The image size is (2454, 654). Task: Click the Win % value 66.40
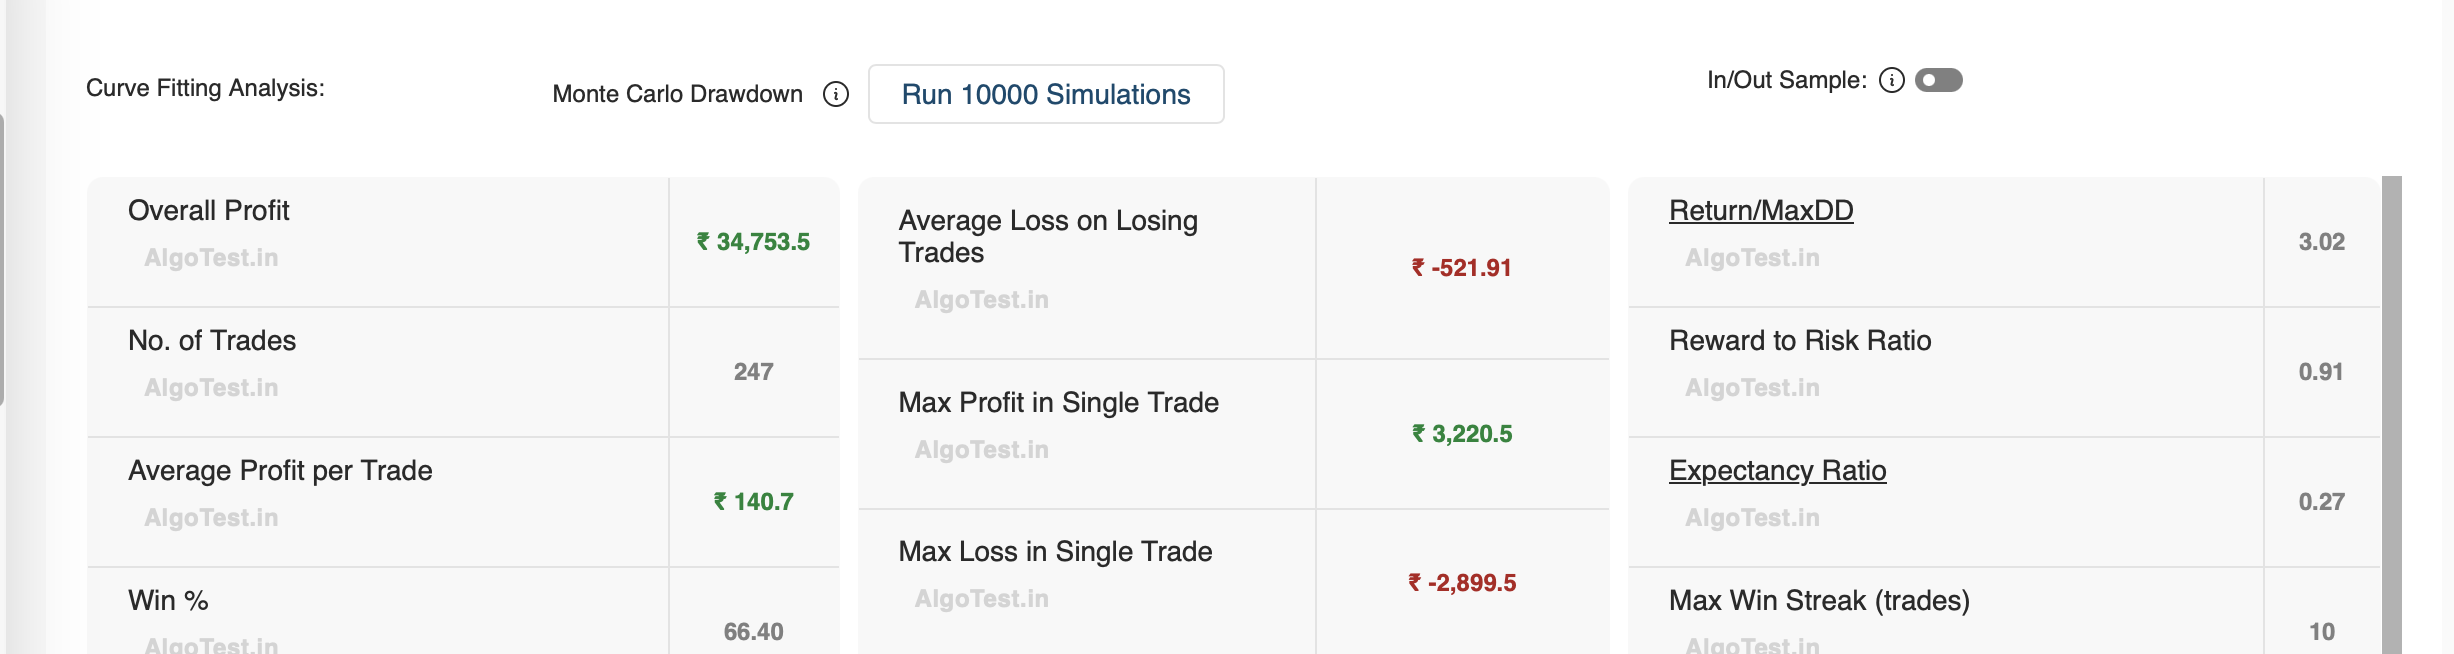point(753,632)
